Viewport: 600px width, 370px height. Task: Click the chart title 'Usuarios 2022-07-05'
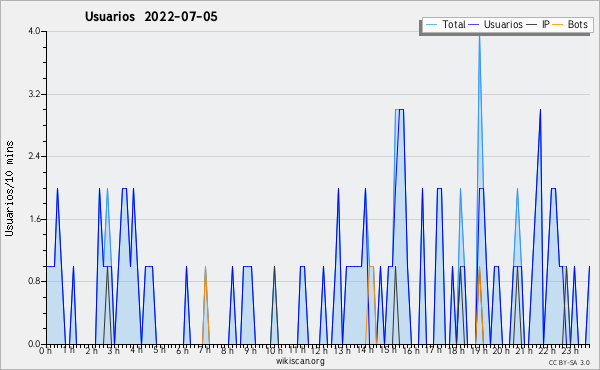coord(151,17)
